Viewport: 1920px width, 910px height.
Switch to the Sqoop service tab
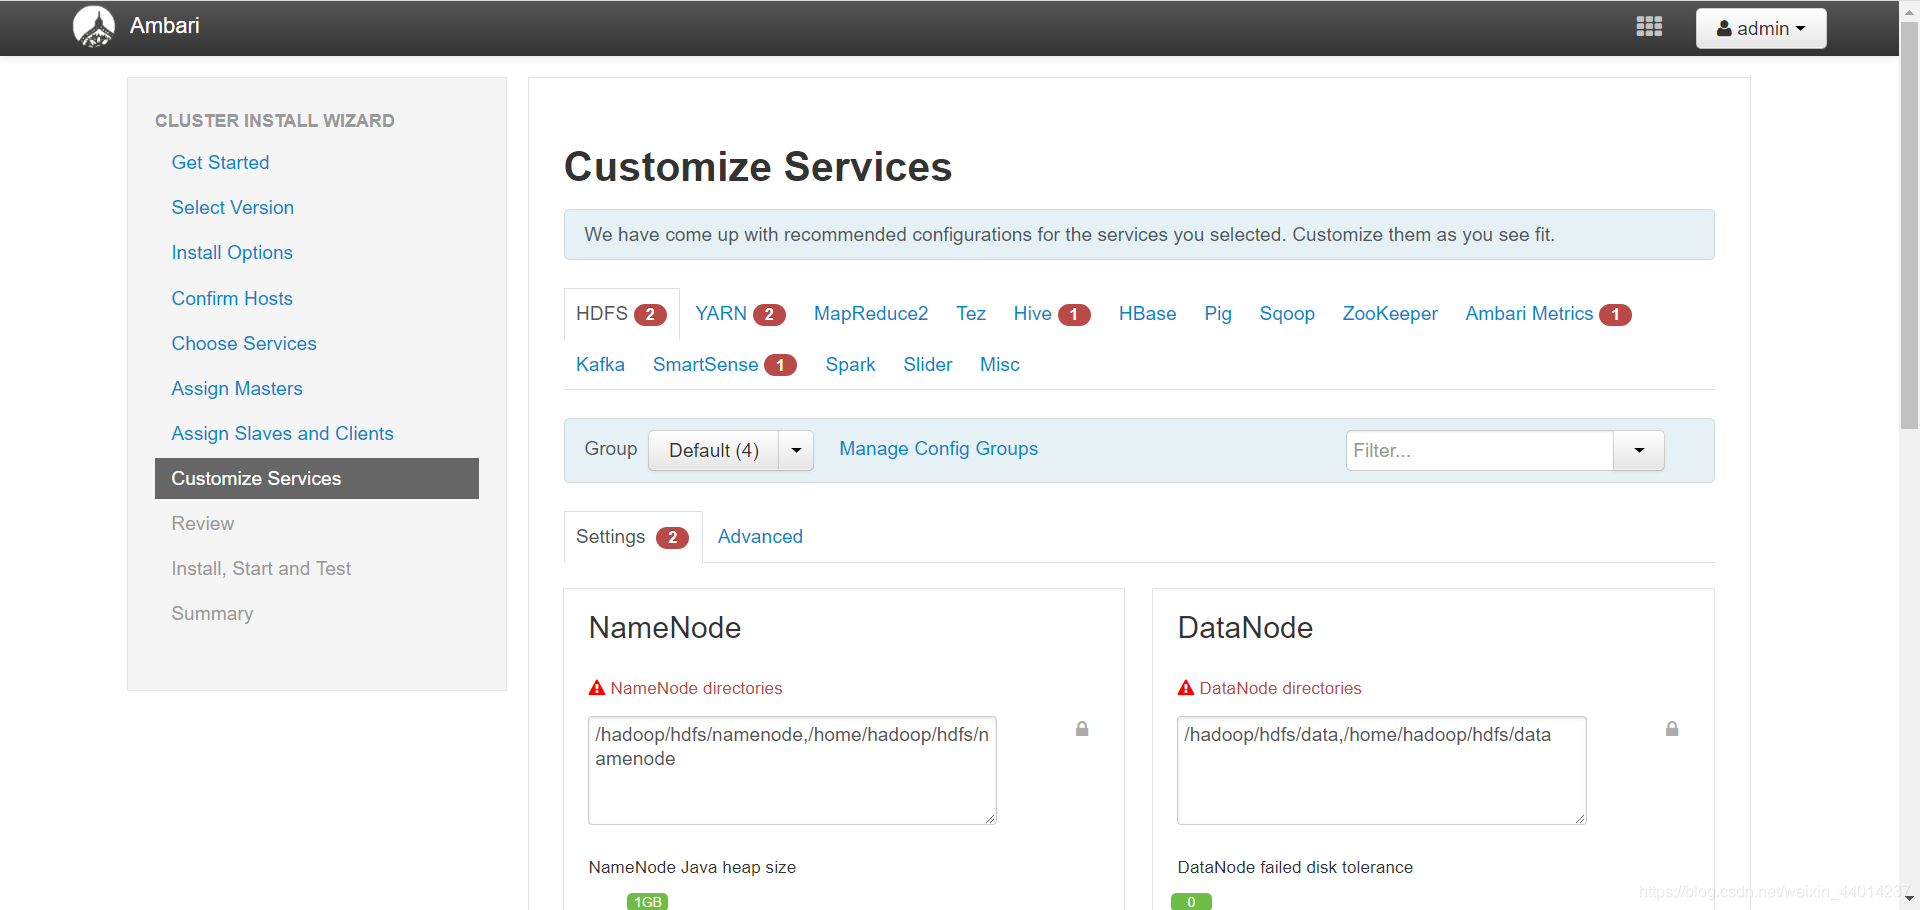(x=1287, y=314)
